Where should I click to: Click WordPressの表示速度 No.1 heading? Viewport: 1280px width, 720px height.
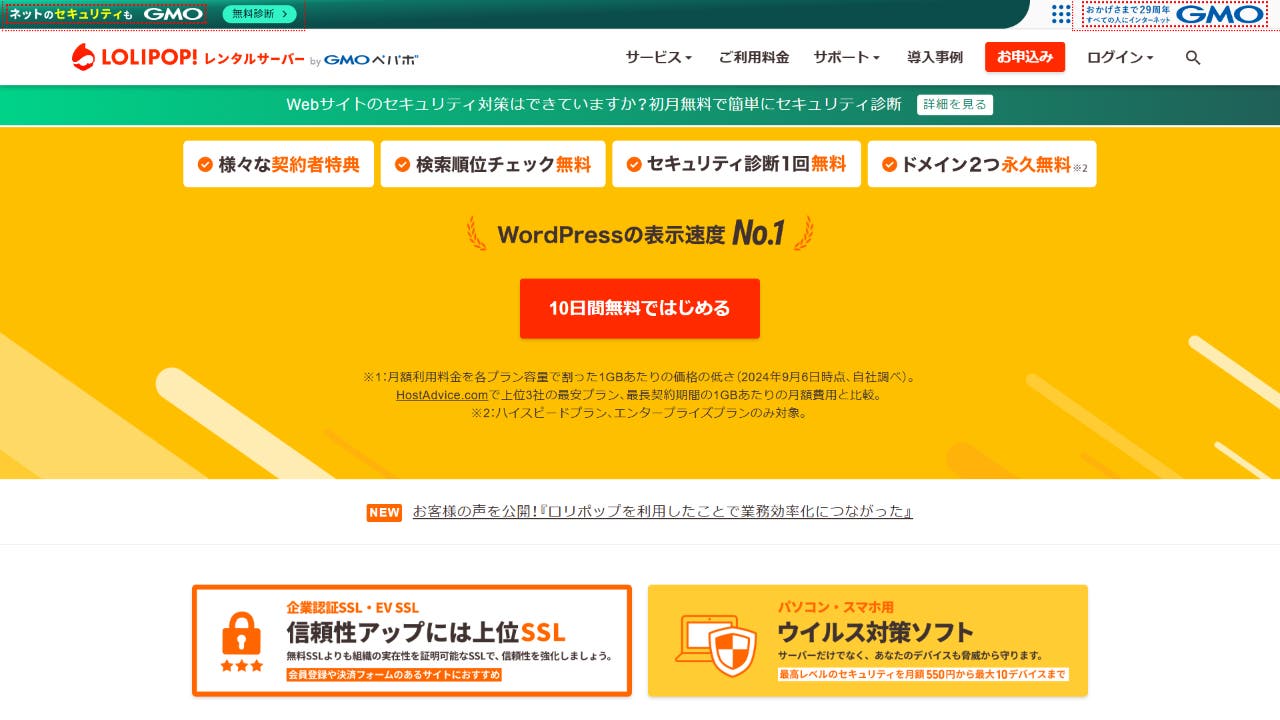pyautogui.click(x=640, y=234)
